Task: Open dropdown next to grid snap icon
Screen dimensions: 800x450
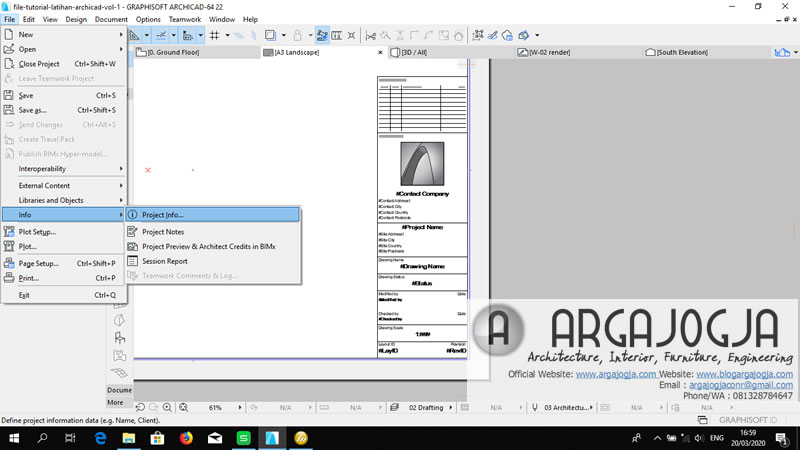Action: click(227, 35)
